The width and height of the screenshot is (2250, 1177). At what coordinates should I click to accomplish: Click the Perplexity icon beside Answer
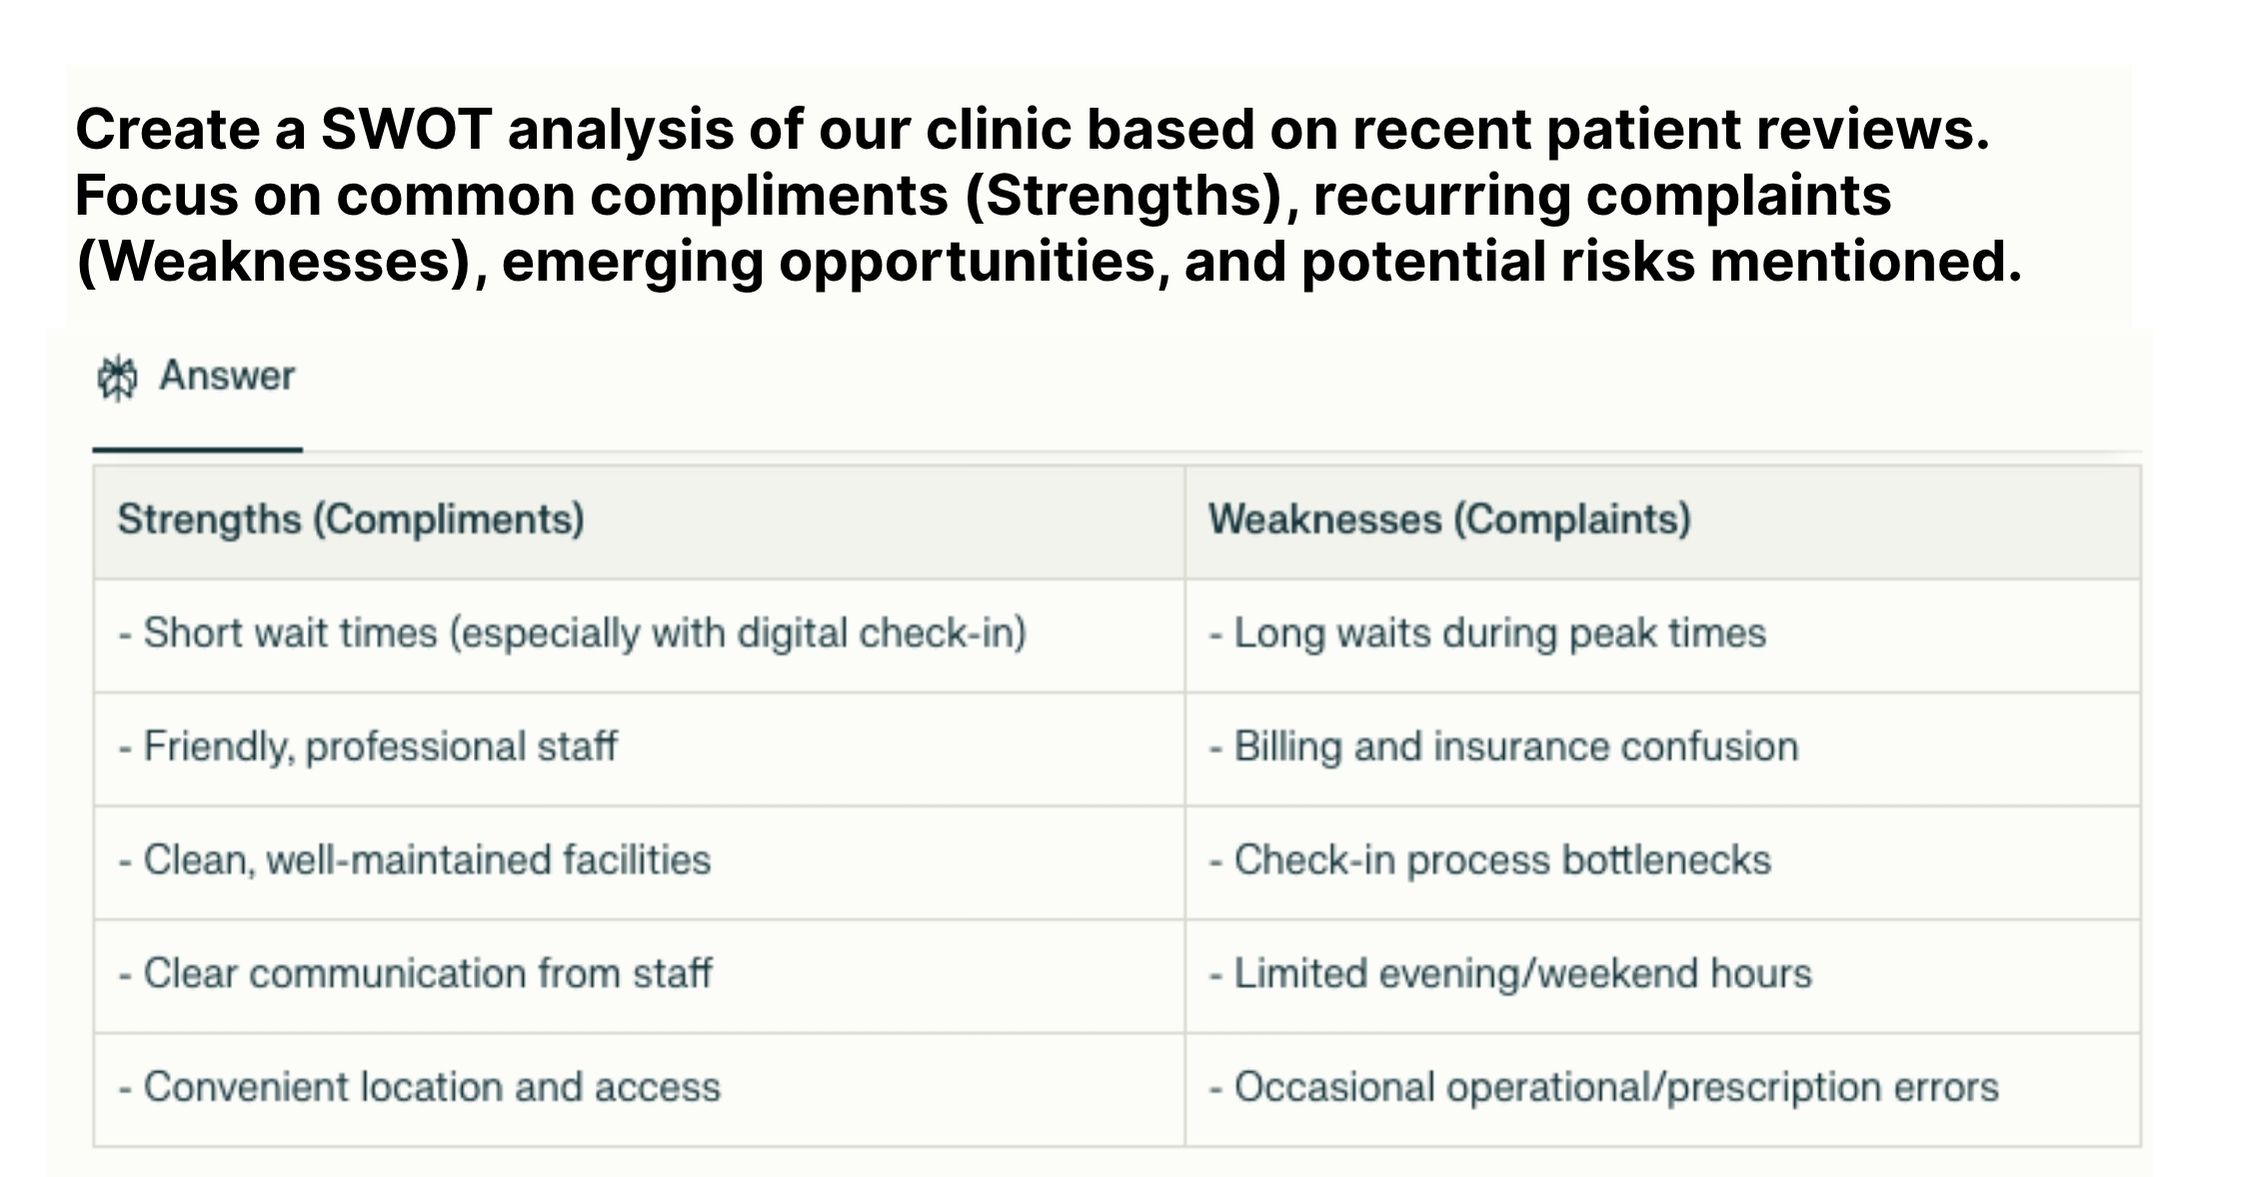coord(117,377)
